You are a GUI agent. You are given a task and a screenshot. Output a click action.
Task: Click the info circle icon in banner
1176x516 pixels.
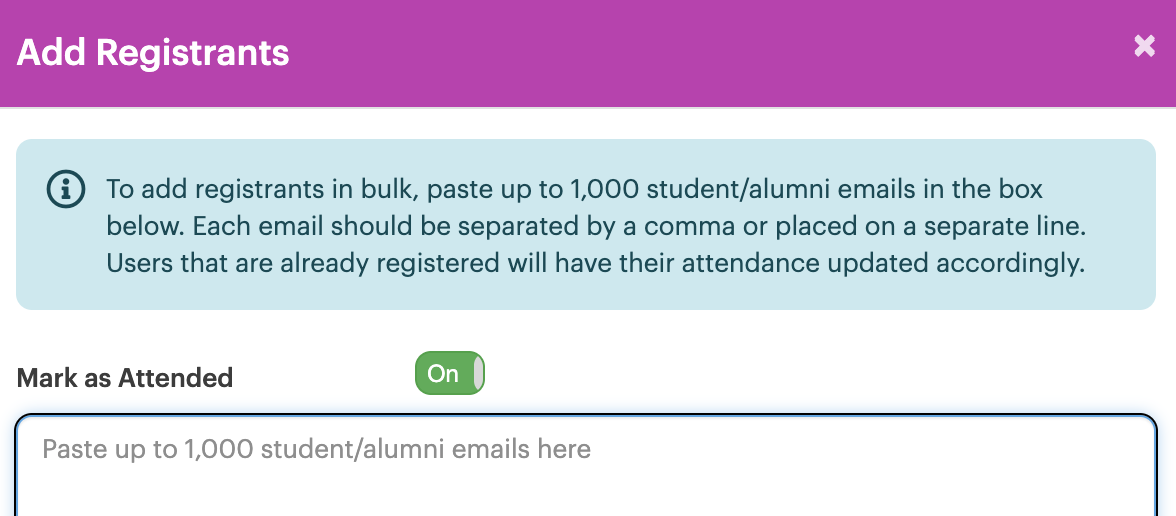click(66, 189)
